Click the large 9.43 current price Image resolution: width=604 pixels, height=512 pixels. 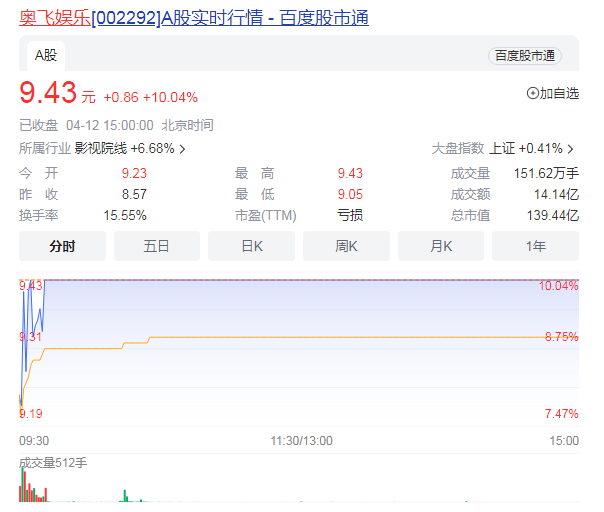pos(48,93)
